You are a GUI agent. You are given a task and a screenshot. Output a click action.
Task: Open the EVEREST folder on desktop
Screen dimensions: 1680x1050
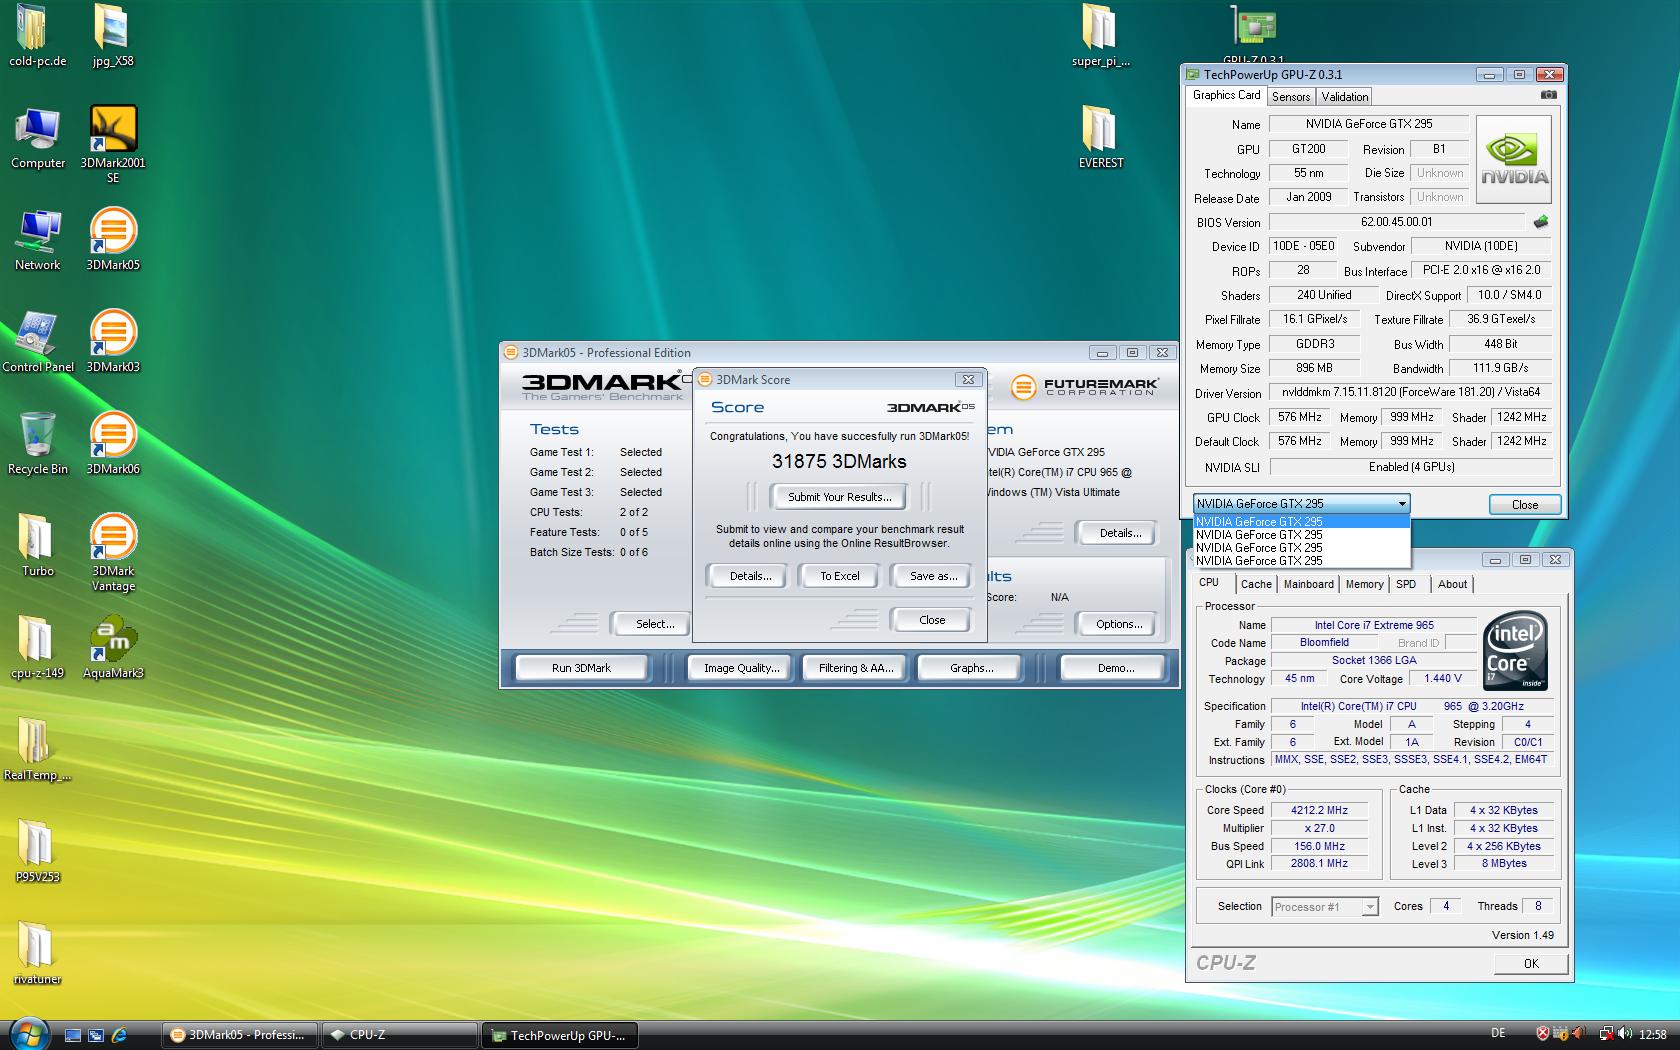pyautogui.click(x=1100, y=139)
